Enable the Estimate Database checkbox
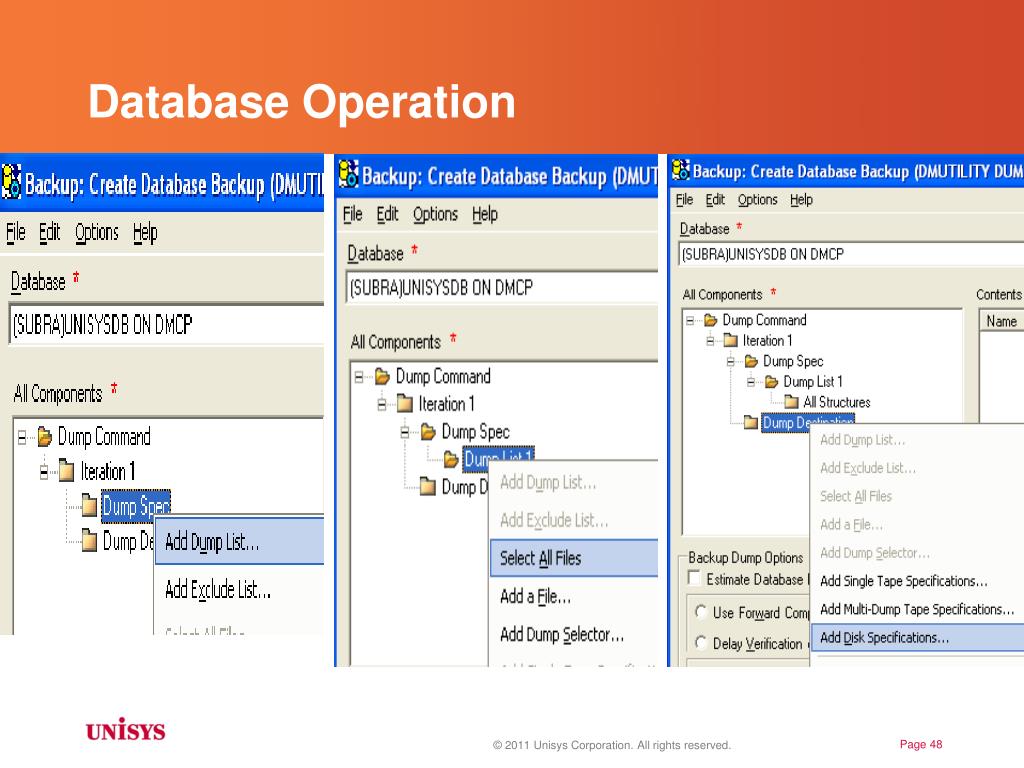This screenshot has width=1024, height=768. (695, 579)
